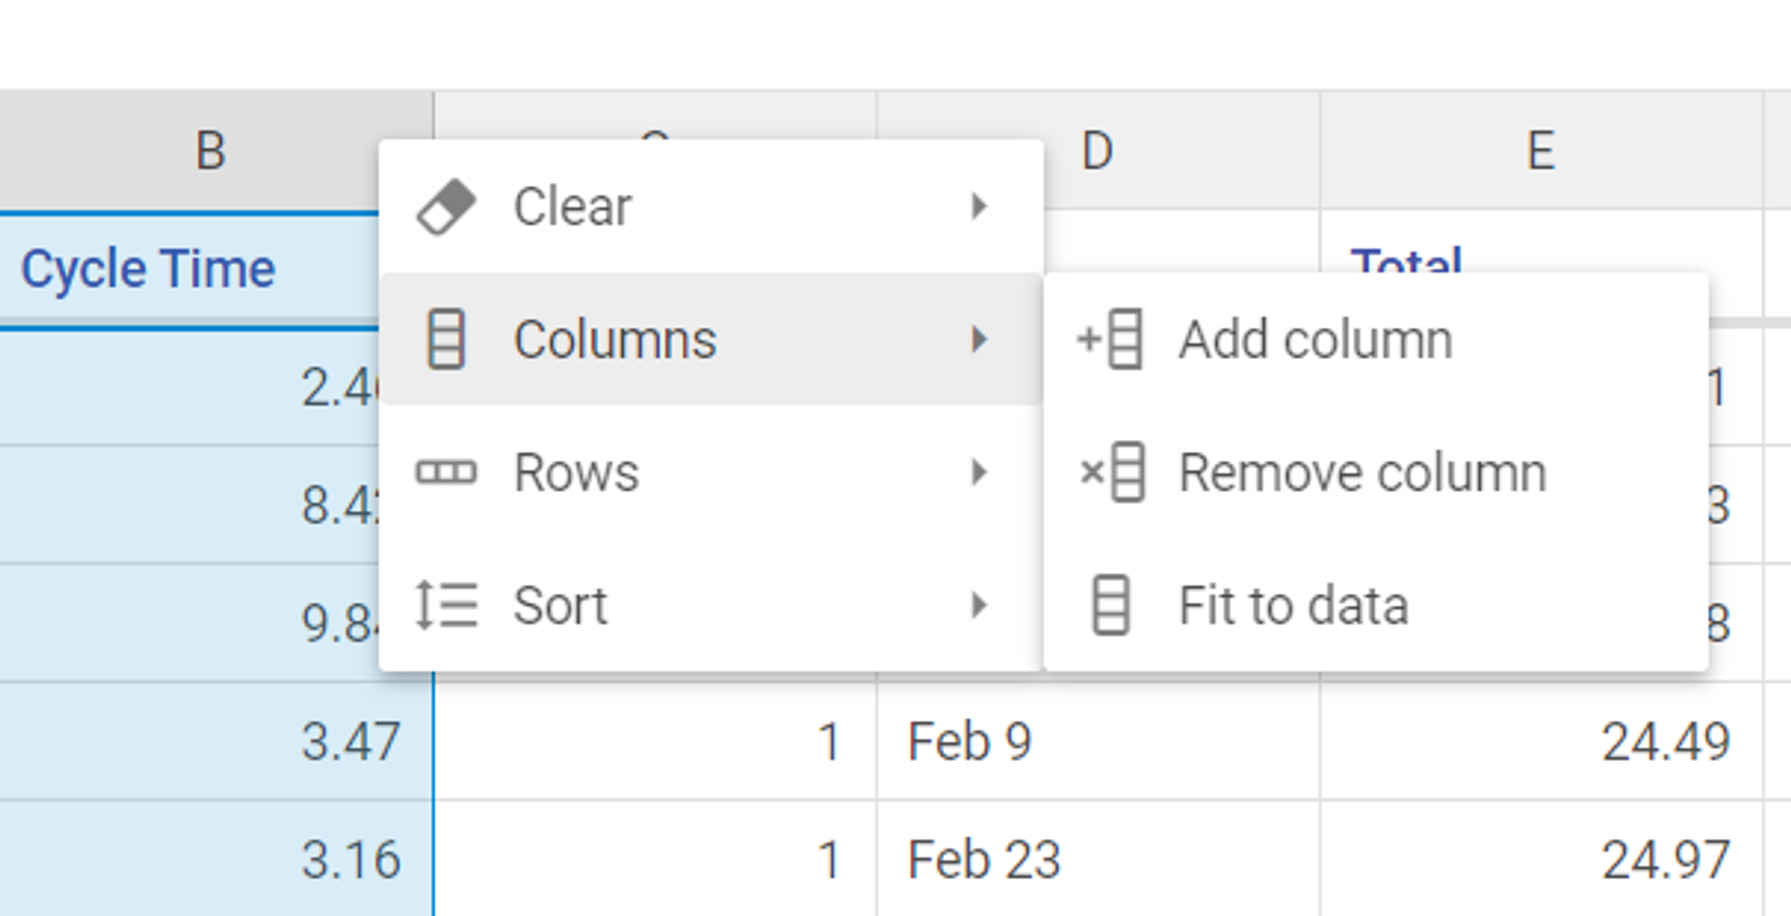Click the eraser icon beside Clear
This screenshot has height=916, width=1791.
tap(446, 207)
